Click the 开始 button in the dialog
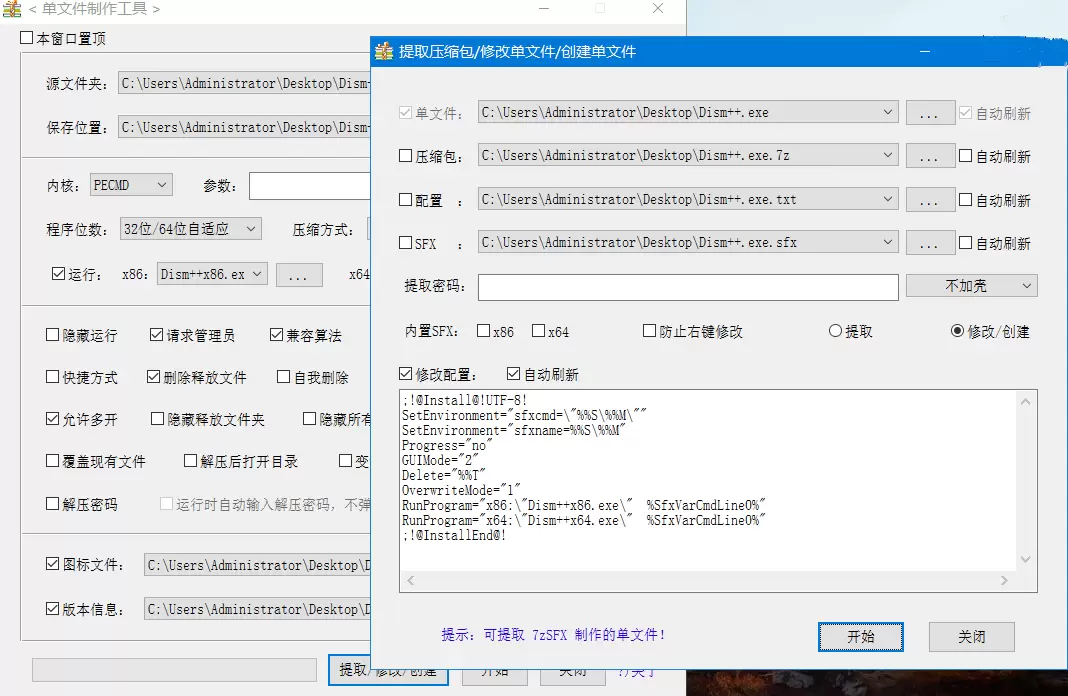 click(860, 637)
